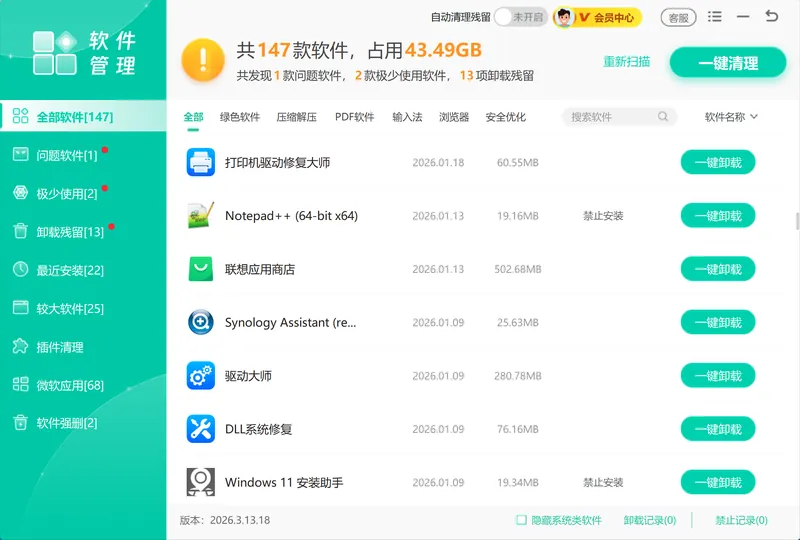Uninstall 打印机驱动修复大师 with 一键卸载
The width and height of the screenshot is (800, 540).
coord(718,162)
